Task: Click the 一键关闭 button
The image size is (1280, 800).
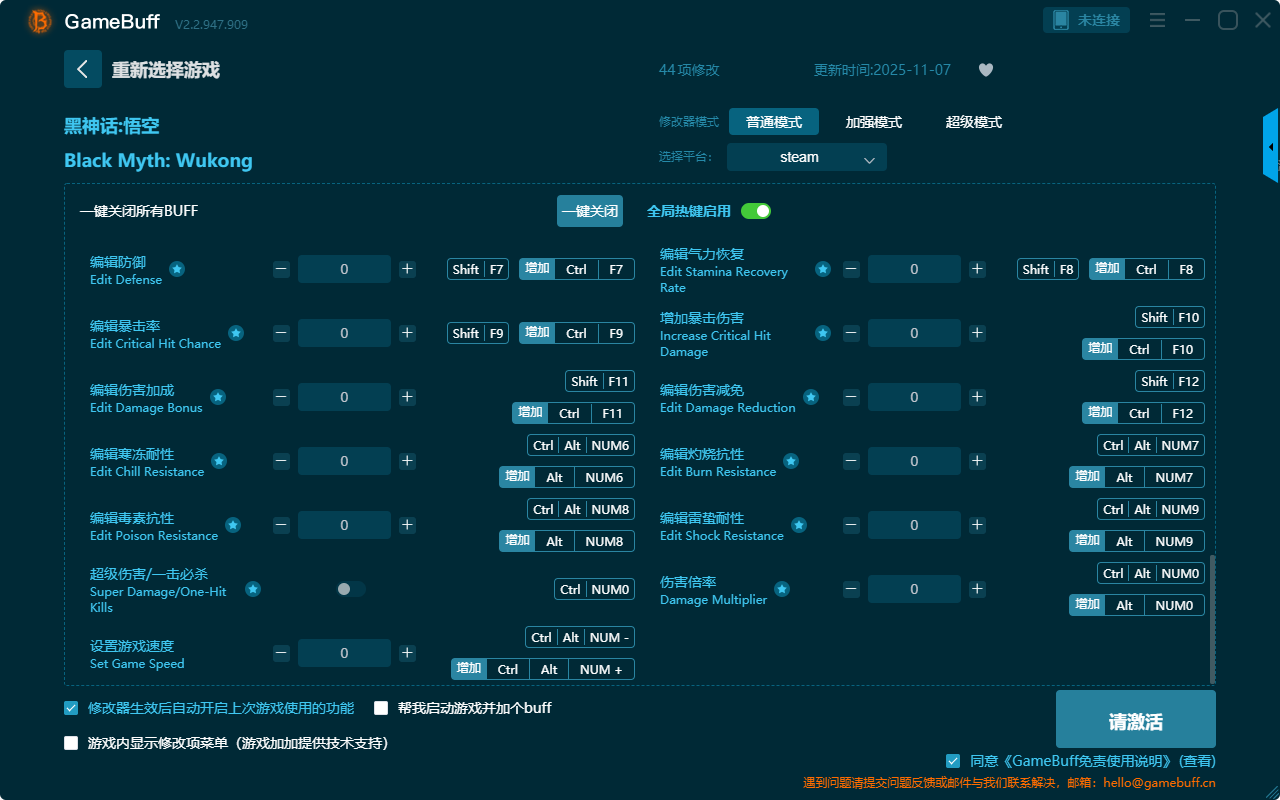Action: (589, 211)
